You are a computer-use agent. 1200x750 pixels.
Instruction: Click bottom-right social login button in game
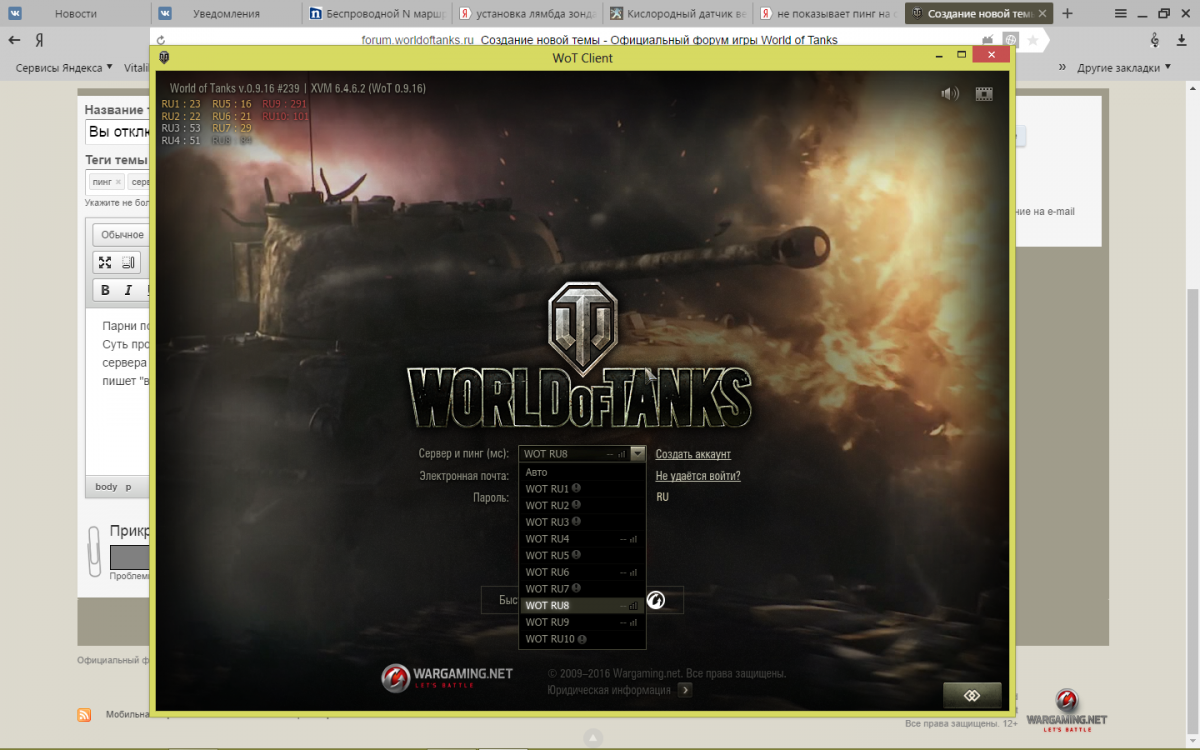click(972, 694)
